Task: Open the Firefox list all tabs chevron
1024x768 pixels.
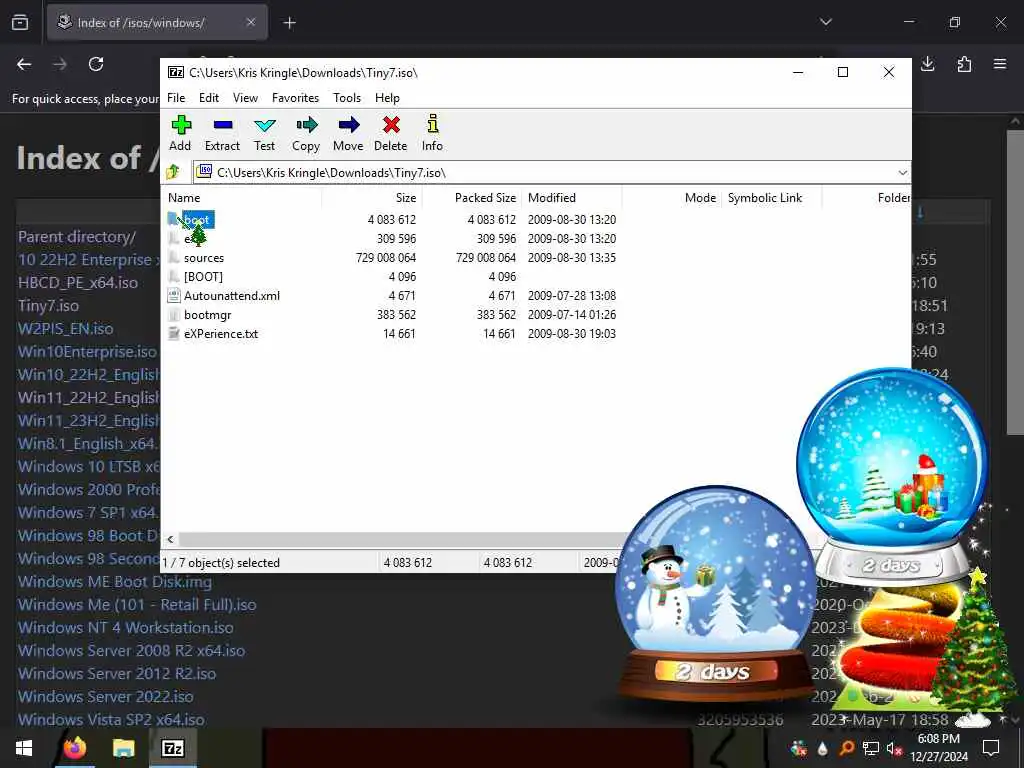Action: click(x=825, y=22)
